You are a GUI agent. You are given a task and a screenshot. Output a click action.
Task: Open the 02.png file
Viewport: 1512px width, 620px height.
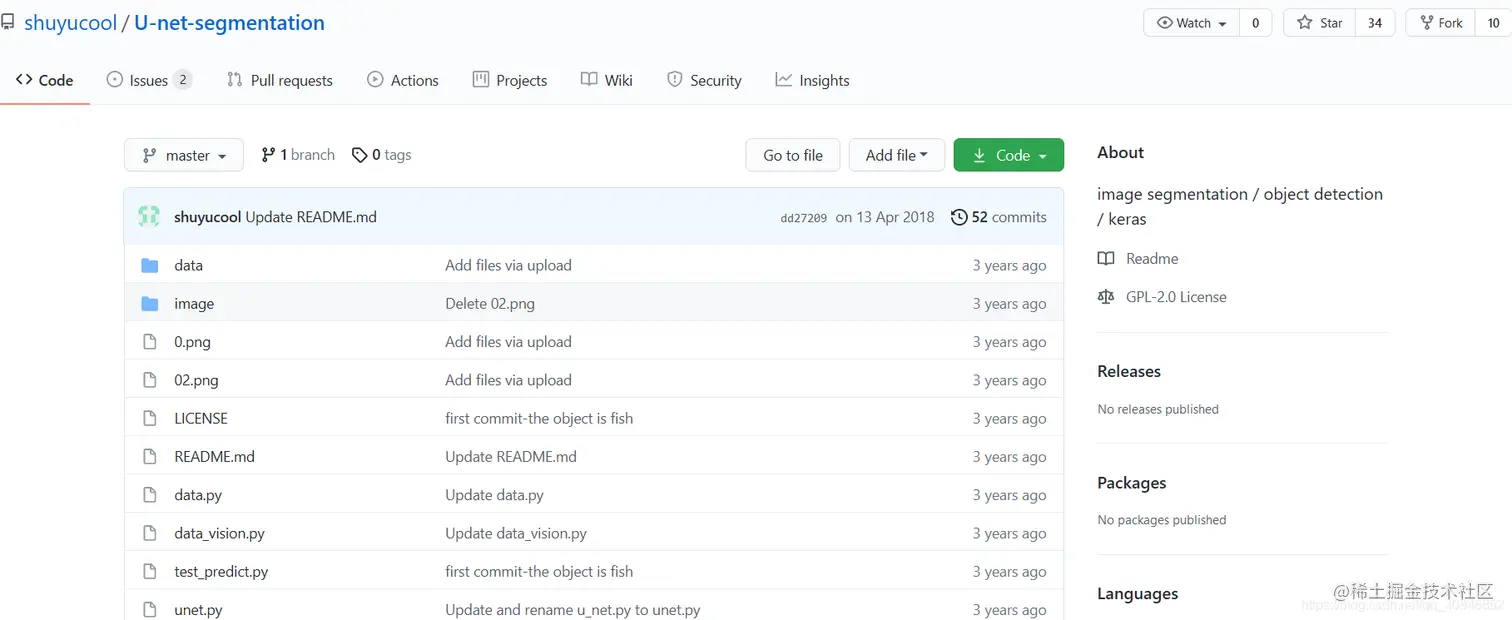pos(196,380)
